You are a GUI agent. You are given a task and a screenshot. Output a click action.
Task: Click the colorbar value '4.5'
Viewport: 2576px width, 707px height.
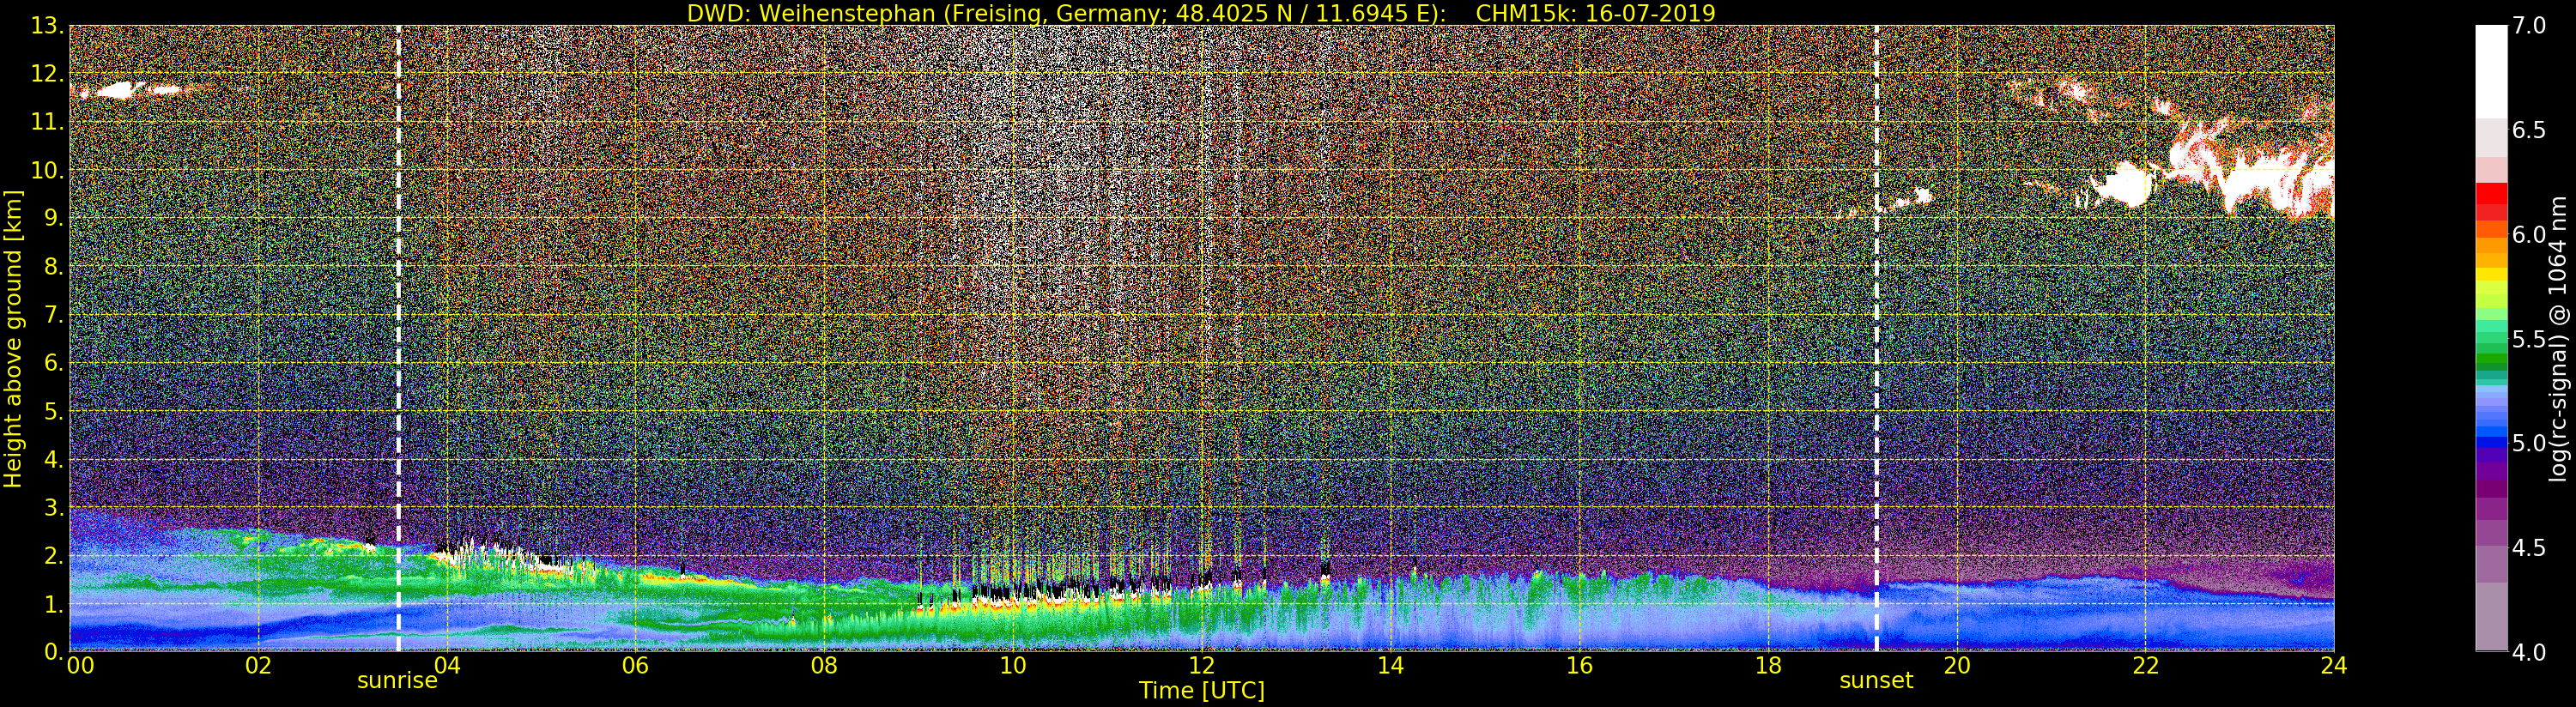tap(2529, 547)
